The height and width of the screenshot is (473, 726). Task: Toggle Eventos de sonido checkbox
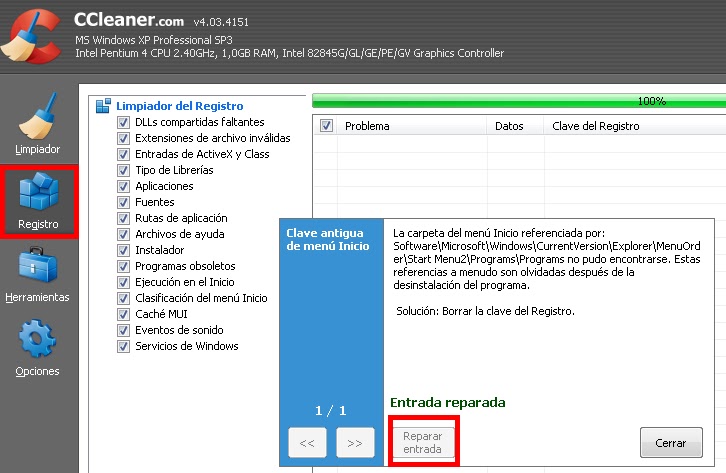pos(123,330)
